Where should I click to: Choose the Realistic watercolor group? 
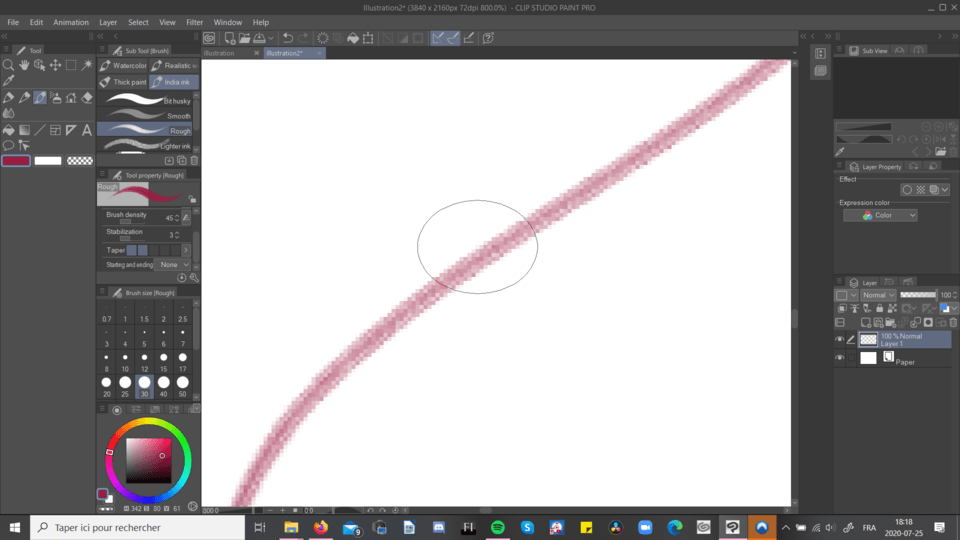coord(174,66)
